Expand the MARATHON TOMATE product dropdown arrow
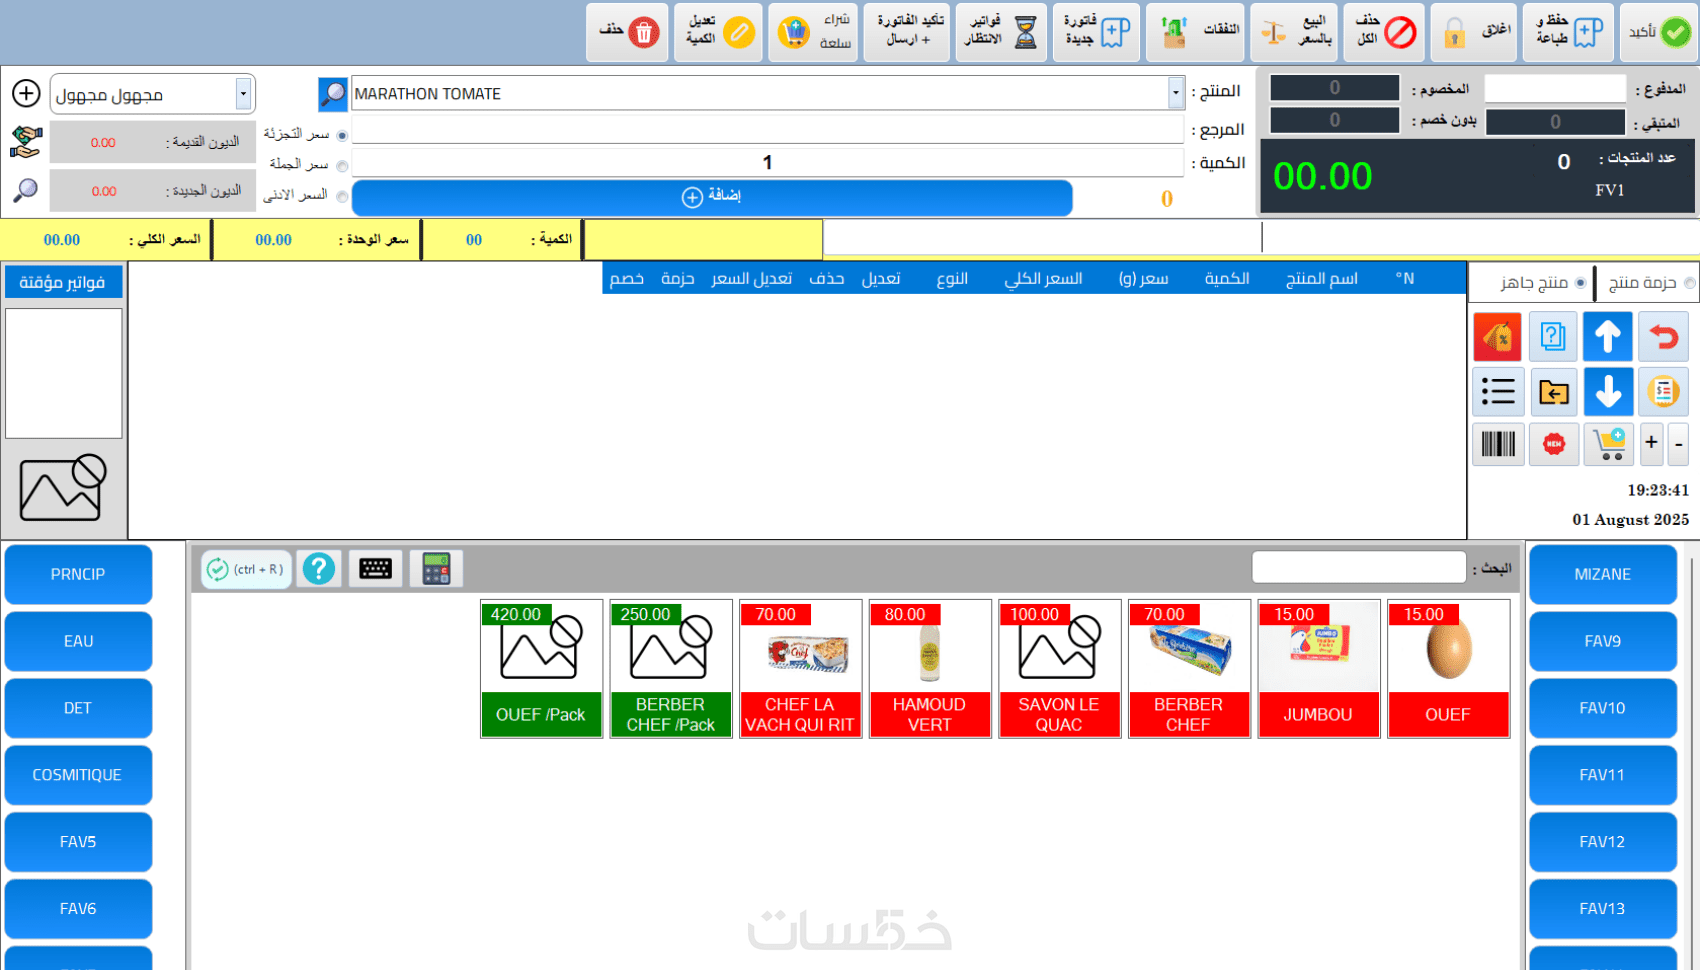The height and width of the screenshot is (970, 1700). 1176,94
